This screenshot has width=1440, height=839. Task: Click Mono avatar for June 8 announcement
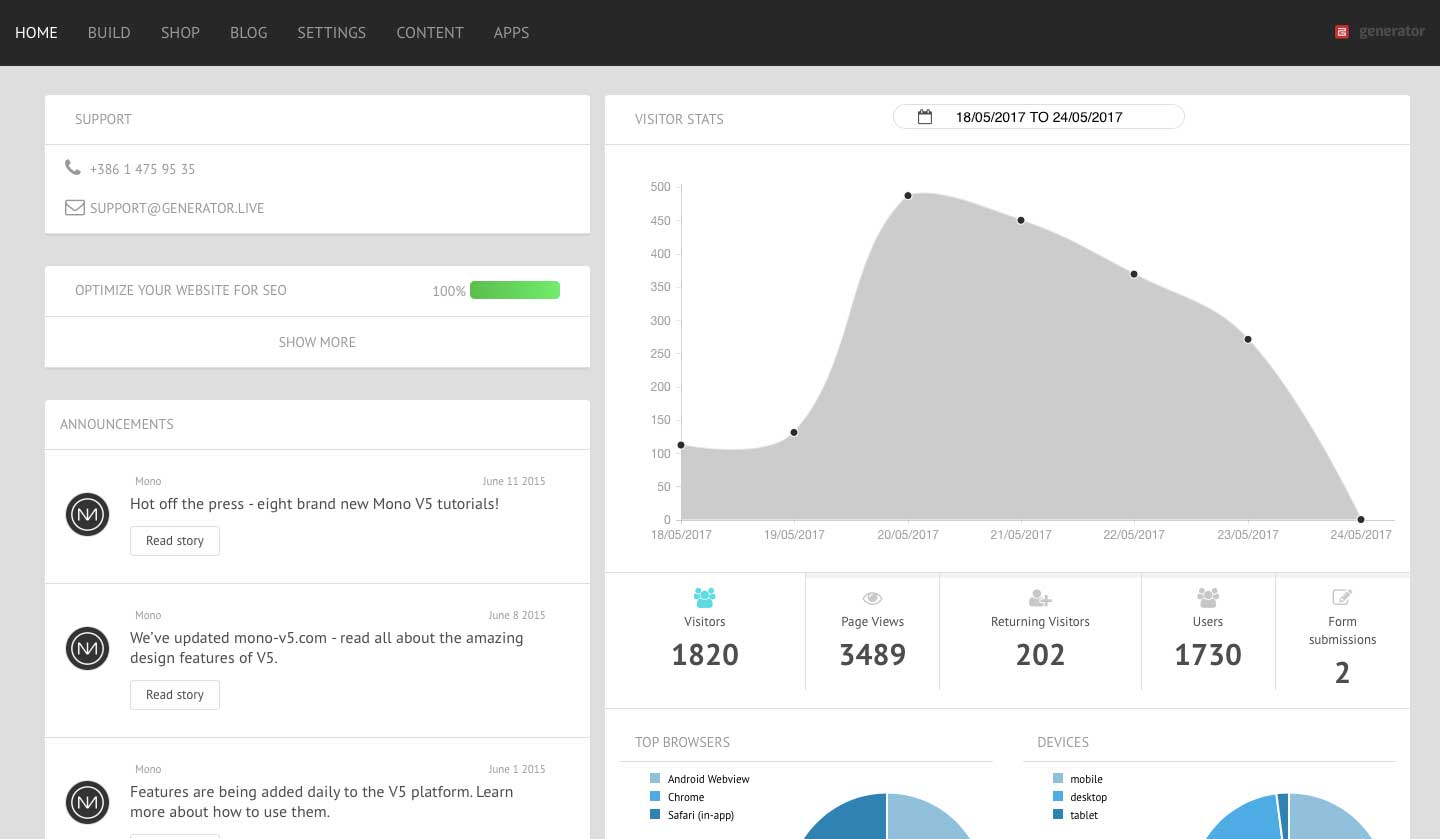(x=87, y=648)
